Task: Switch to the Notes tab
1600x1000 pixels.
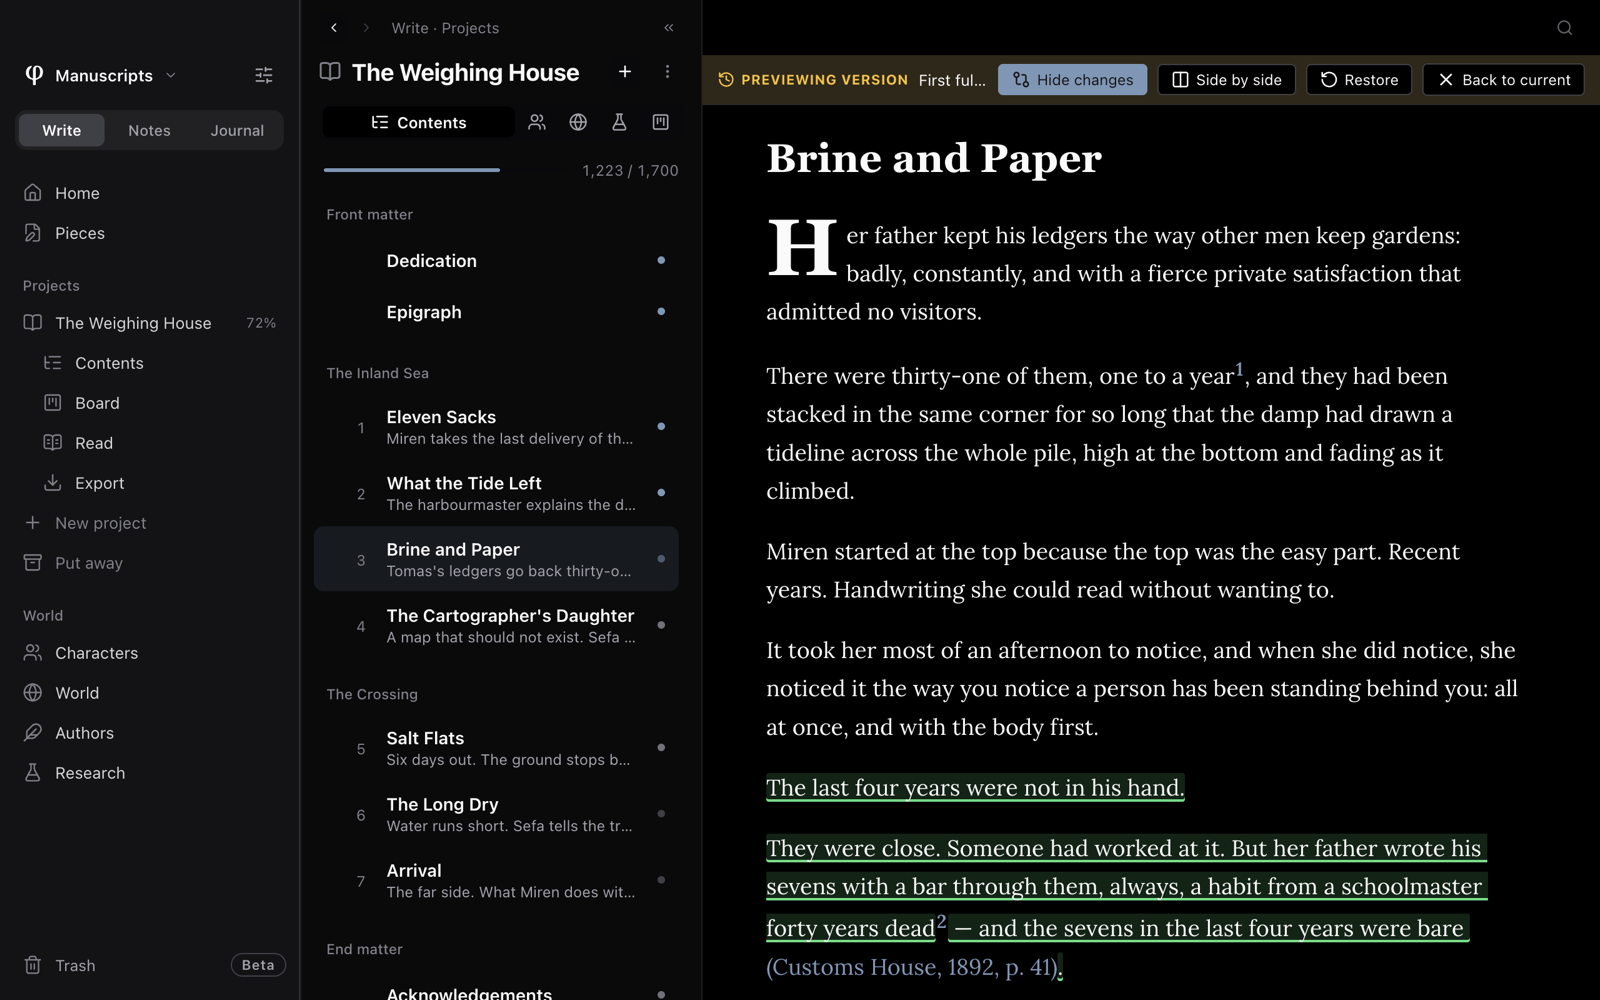Action: (x=149, y=130)
